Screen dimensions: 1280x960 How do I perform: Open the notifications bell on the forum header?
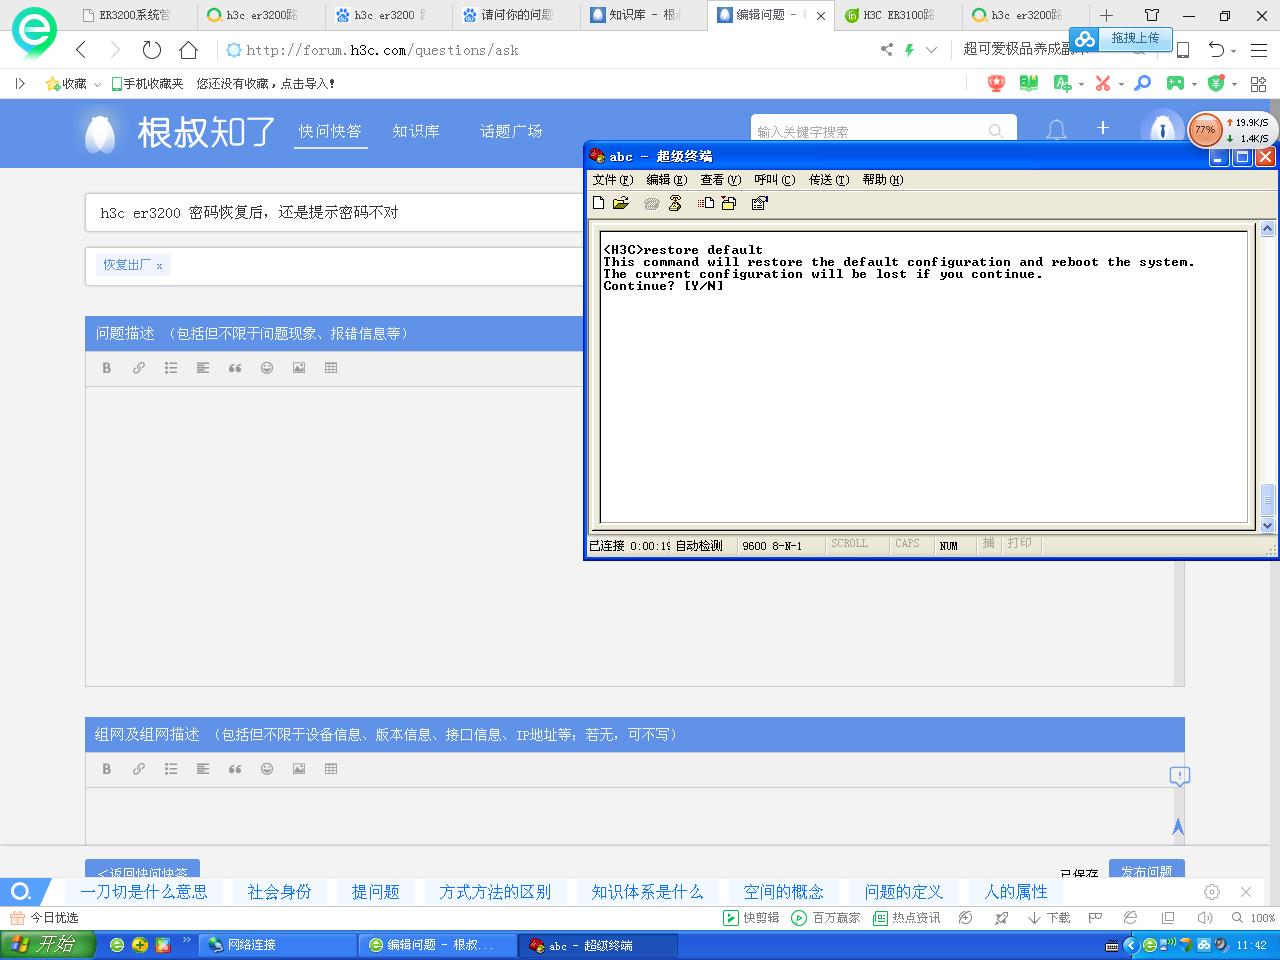[1056, 130]
